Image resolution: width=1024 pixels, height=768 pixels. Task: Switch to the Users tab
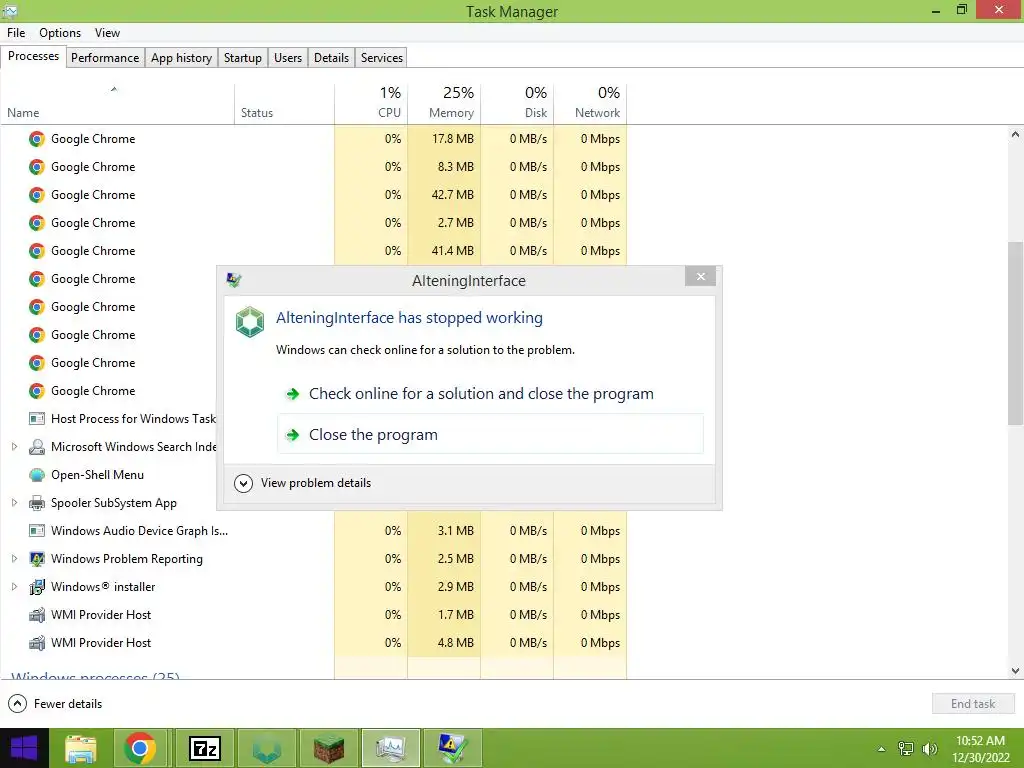287,57
